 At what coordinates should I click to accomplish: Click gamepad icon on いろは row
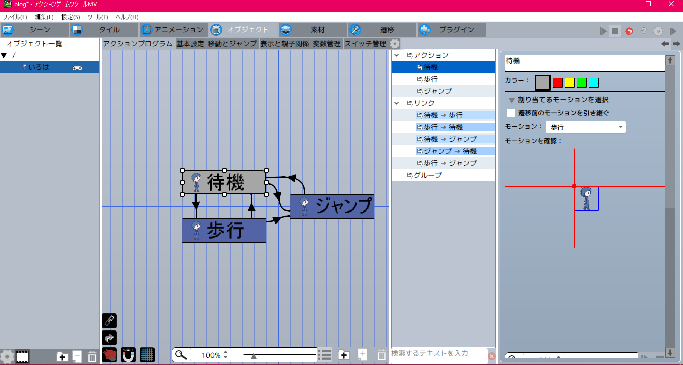point(78,68)
